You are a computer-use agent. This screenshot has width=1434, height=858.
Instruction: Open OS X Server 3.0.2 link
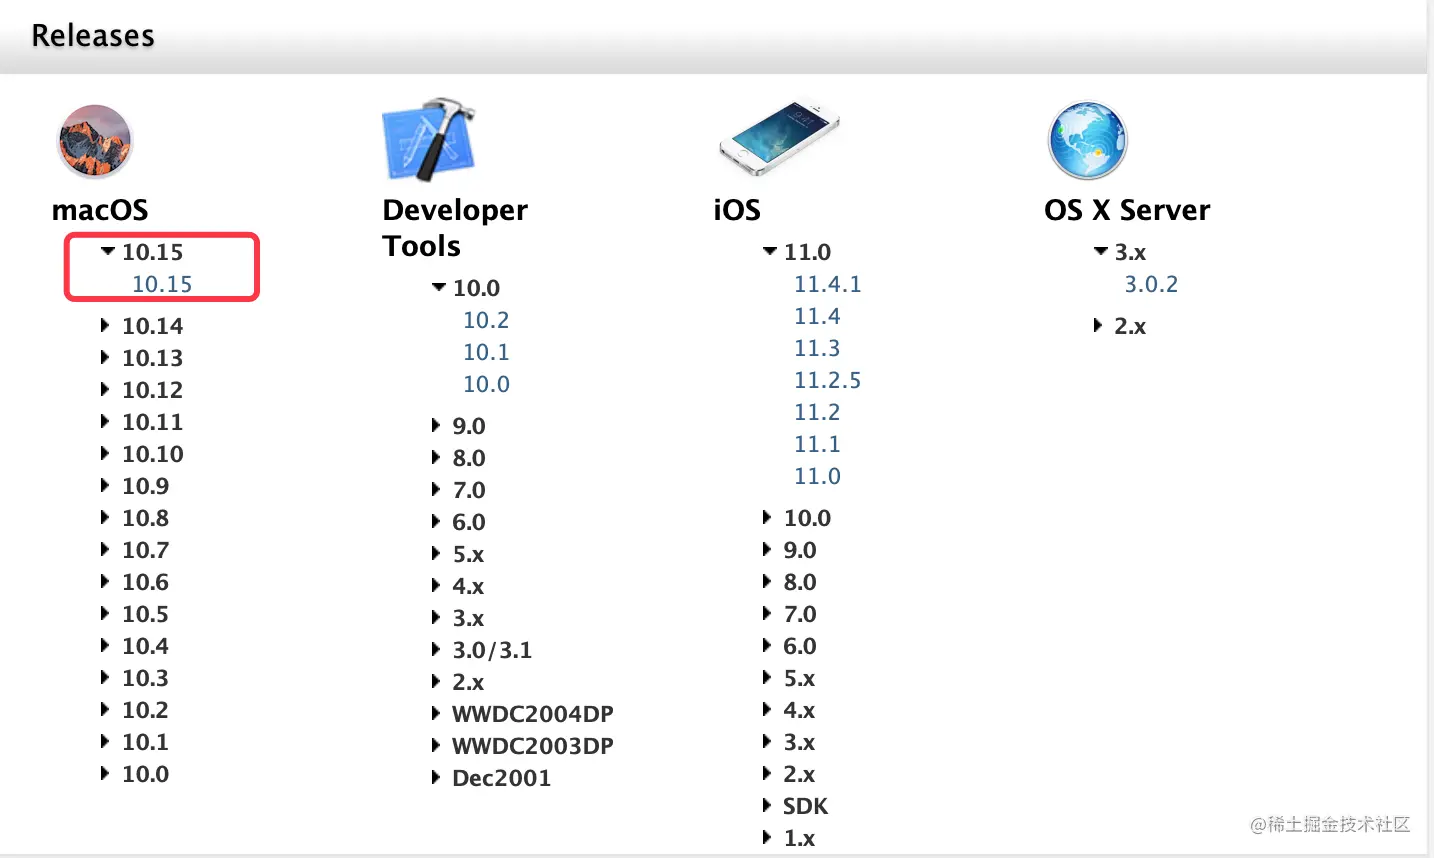coord(1151,284)
